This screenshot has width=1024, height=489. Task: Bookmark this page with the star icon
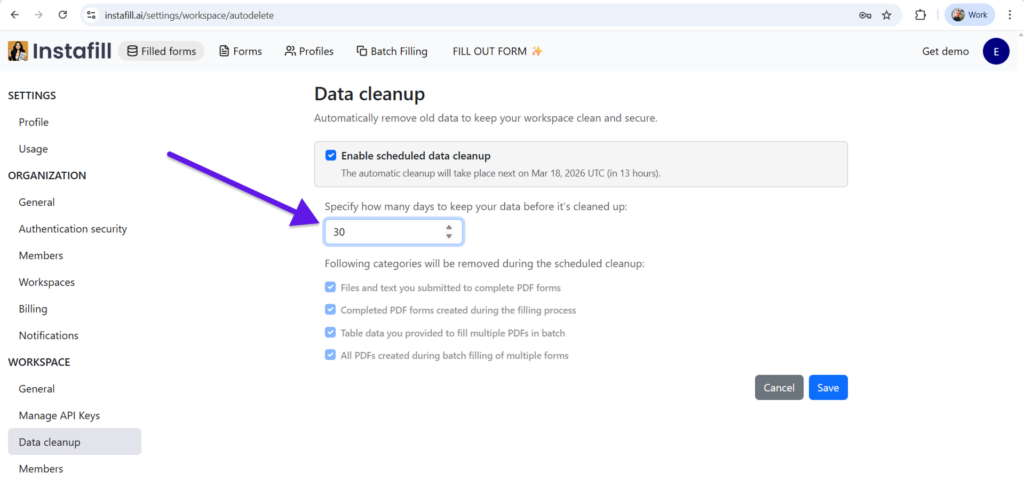pyautogui.click(x=886, y=15)
